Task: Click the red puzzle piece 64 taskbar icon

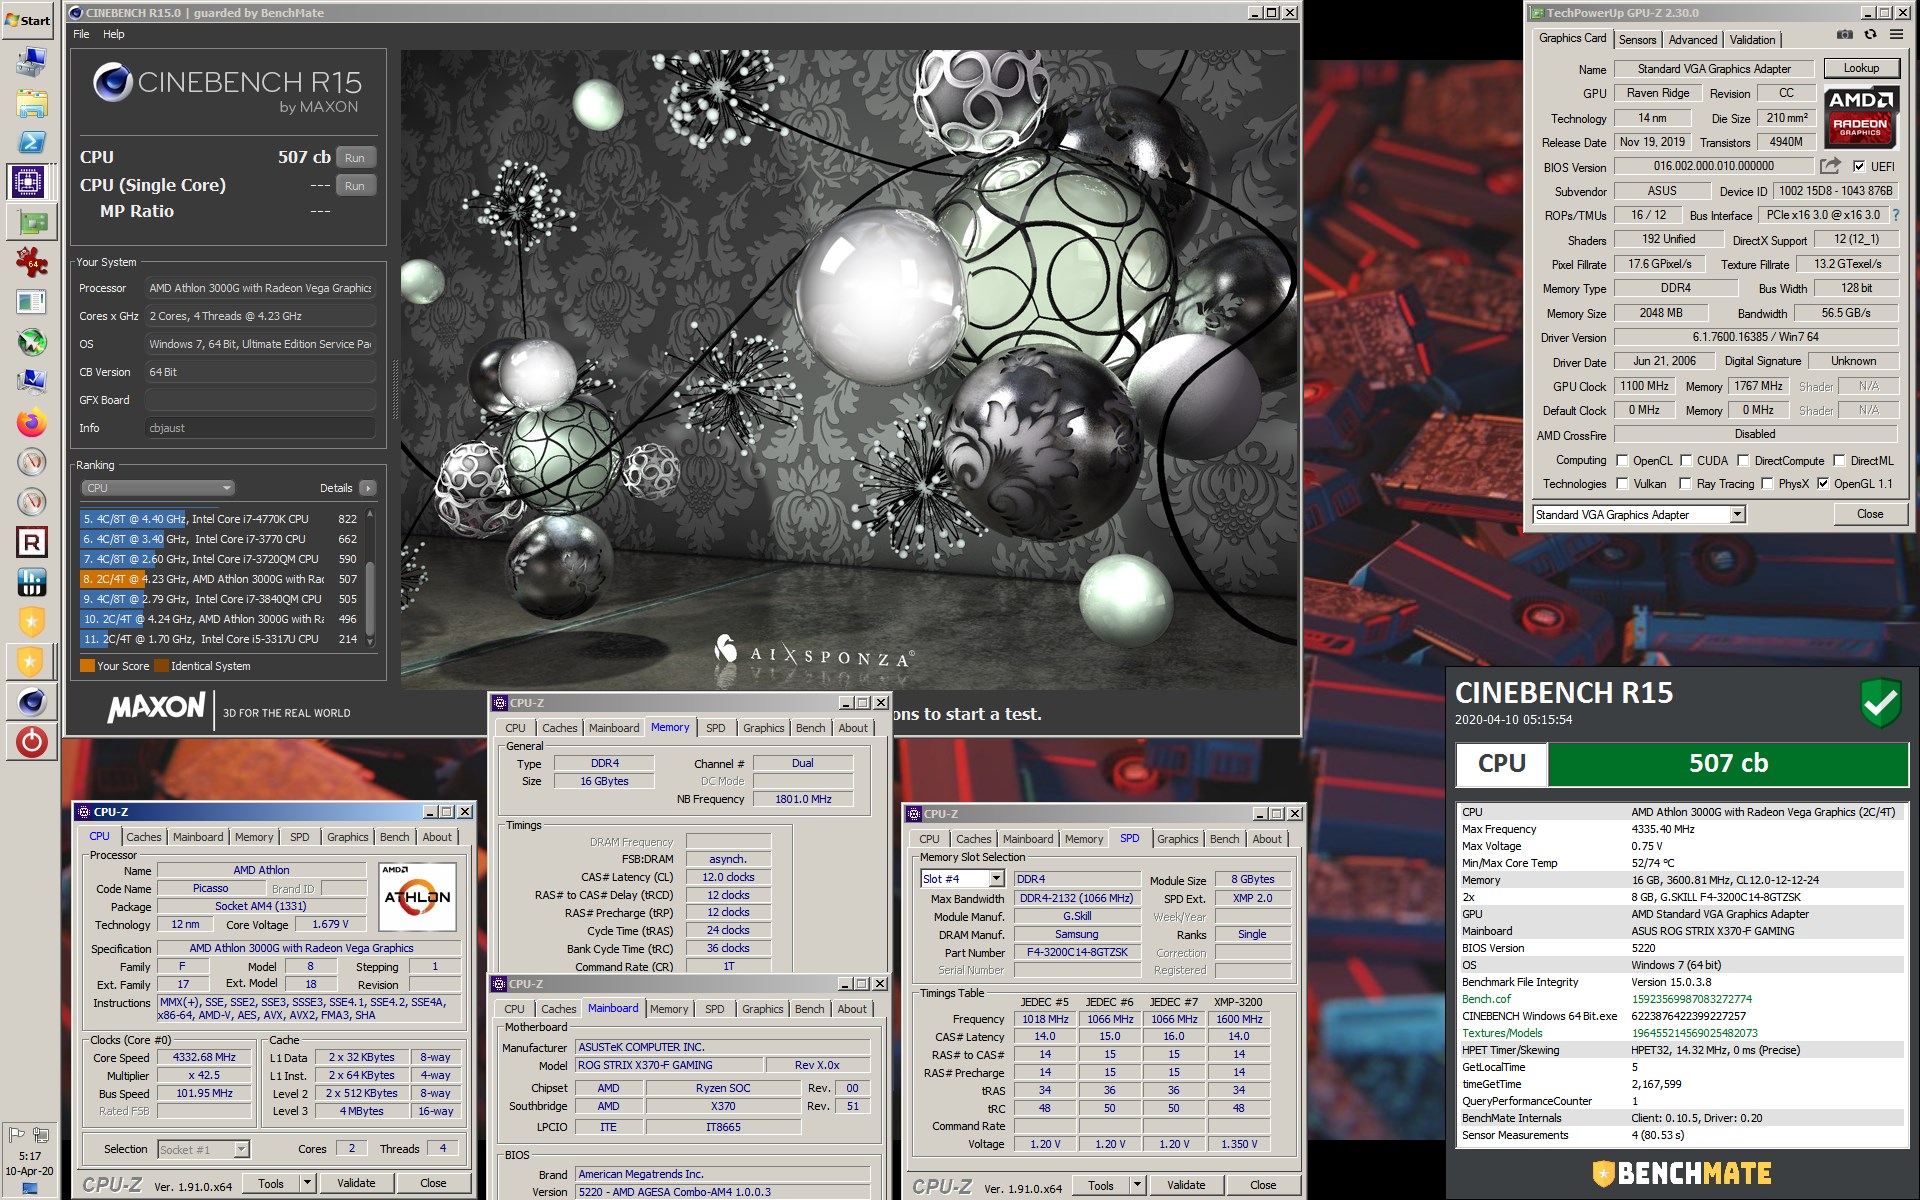Action: click(x=32, y=262)
